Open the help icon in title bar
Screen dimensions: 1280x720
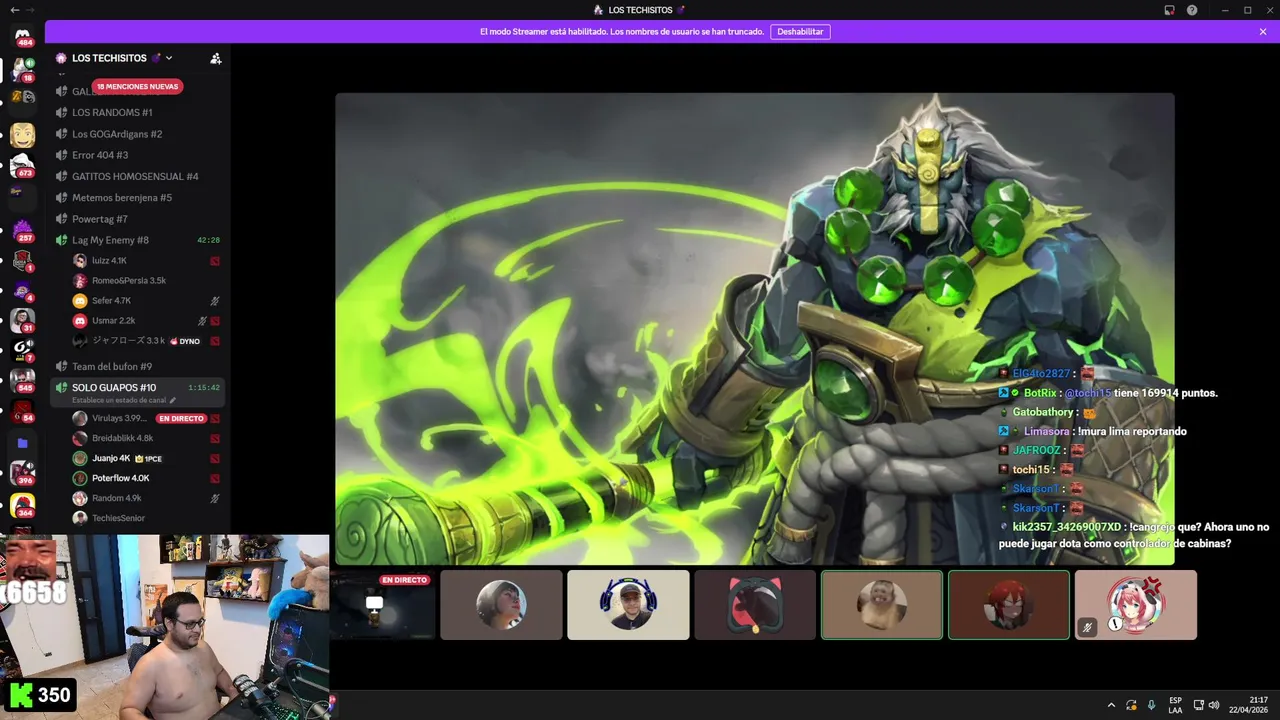[x=1192, y=10]
